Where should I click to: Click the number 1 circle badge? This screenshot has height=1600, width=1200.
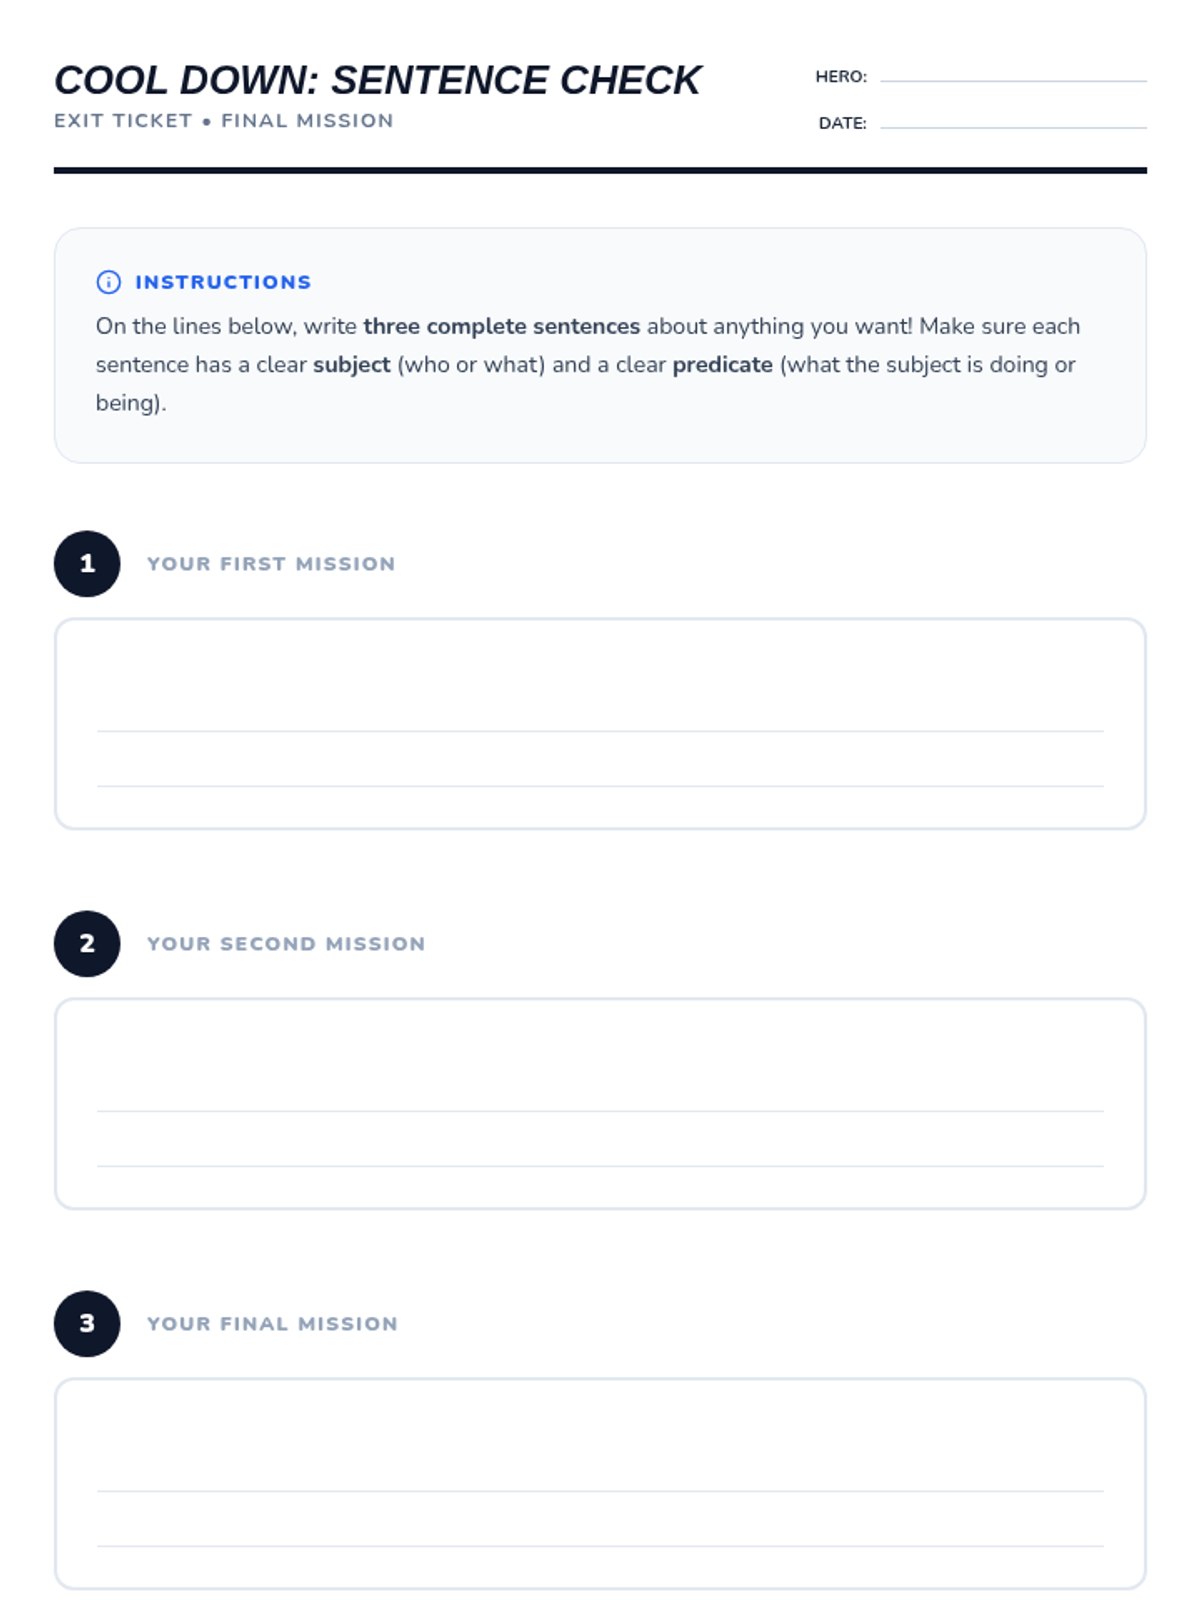(x=87, y=564)
